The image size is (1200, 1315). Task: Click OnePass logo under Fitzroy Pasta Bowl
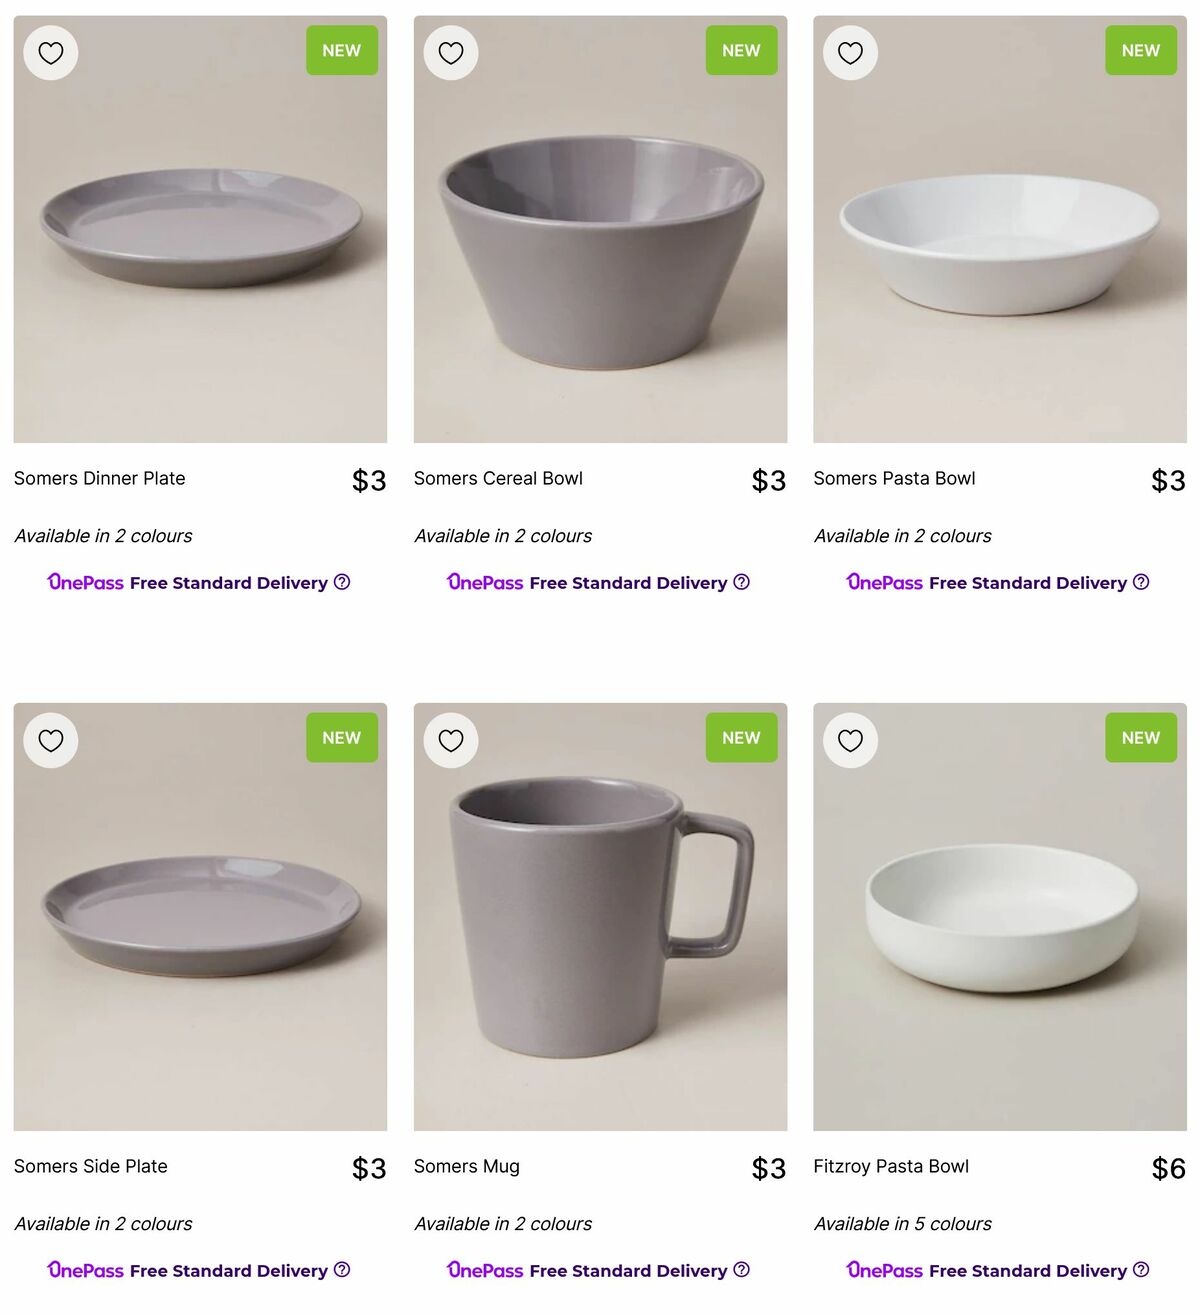pos(885,1270)
